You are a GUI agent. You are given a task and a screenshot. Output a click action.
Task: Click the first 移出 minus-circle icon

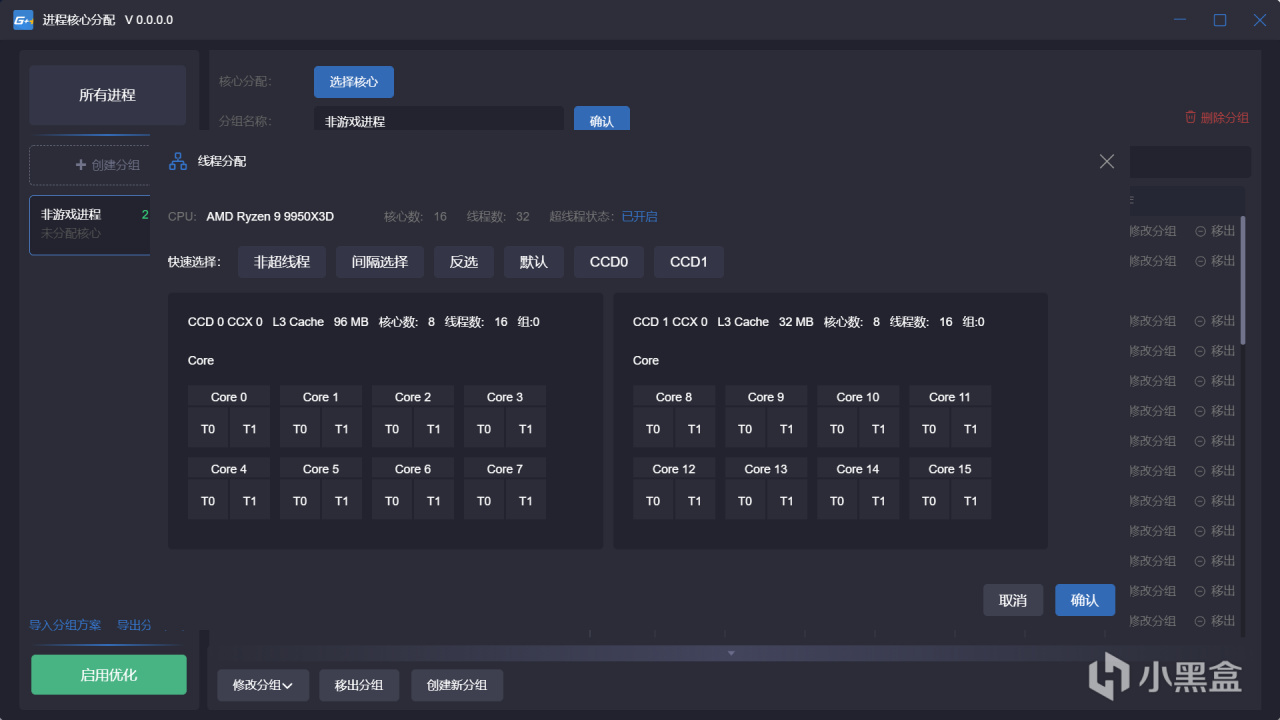(x=1200, y=231)
